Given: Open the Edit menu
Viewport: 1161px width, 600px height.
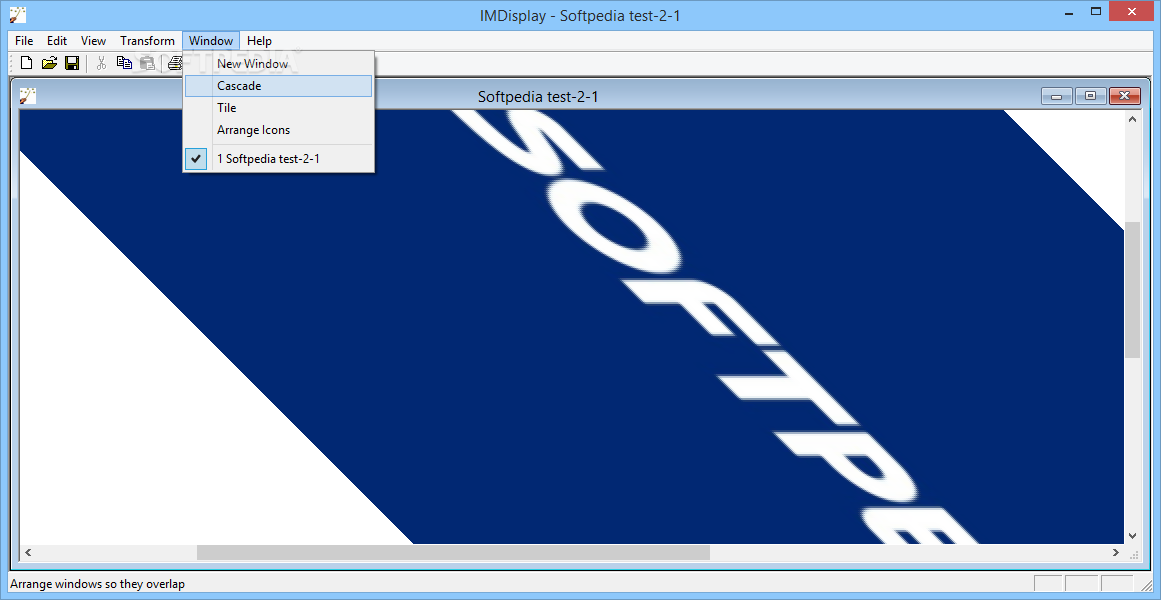Looking at the screenshot, I should 57,41.
